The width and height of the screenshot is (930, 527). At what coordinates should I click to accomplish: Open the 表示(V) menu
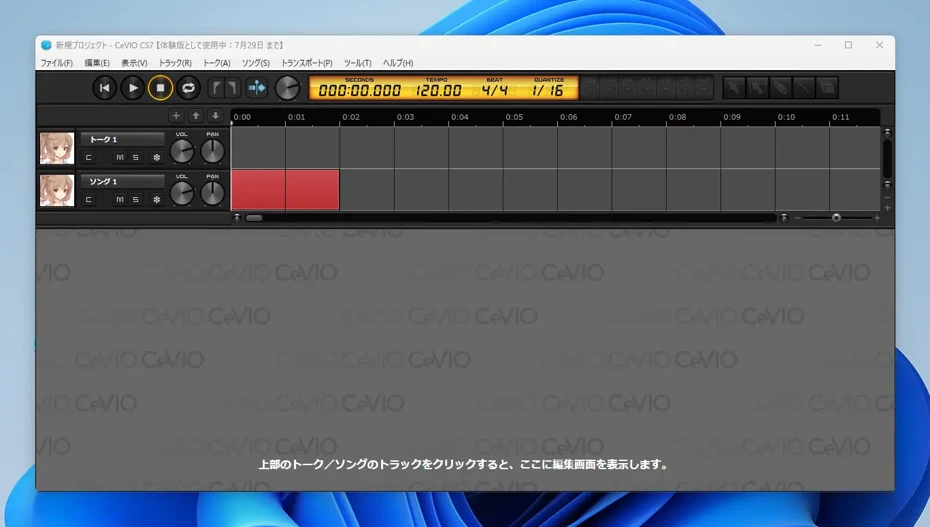pos(134,63)
